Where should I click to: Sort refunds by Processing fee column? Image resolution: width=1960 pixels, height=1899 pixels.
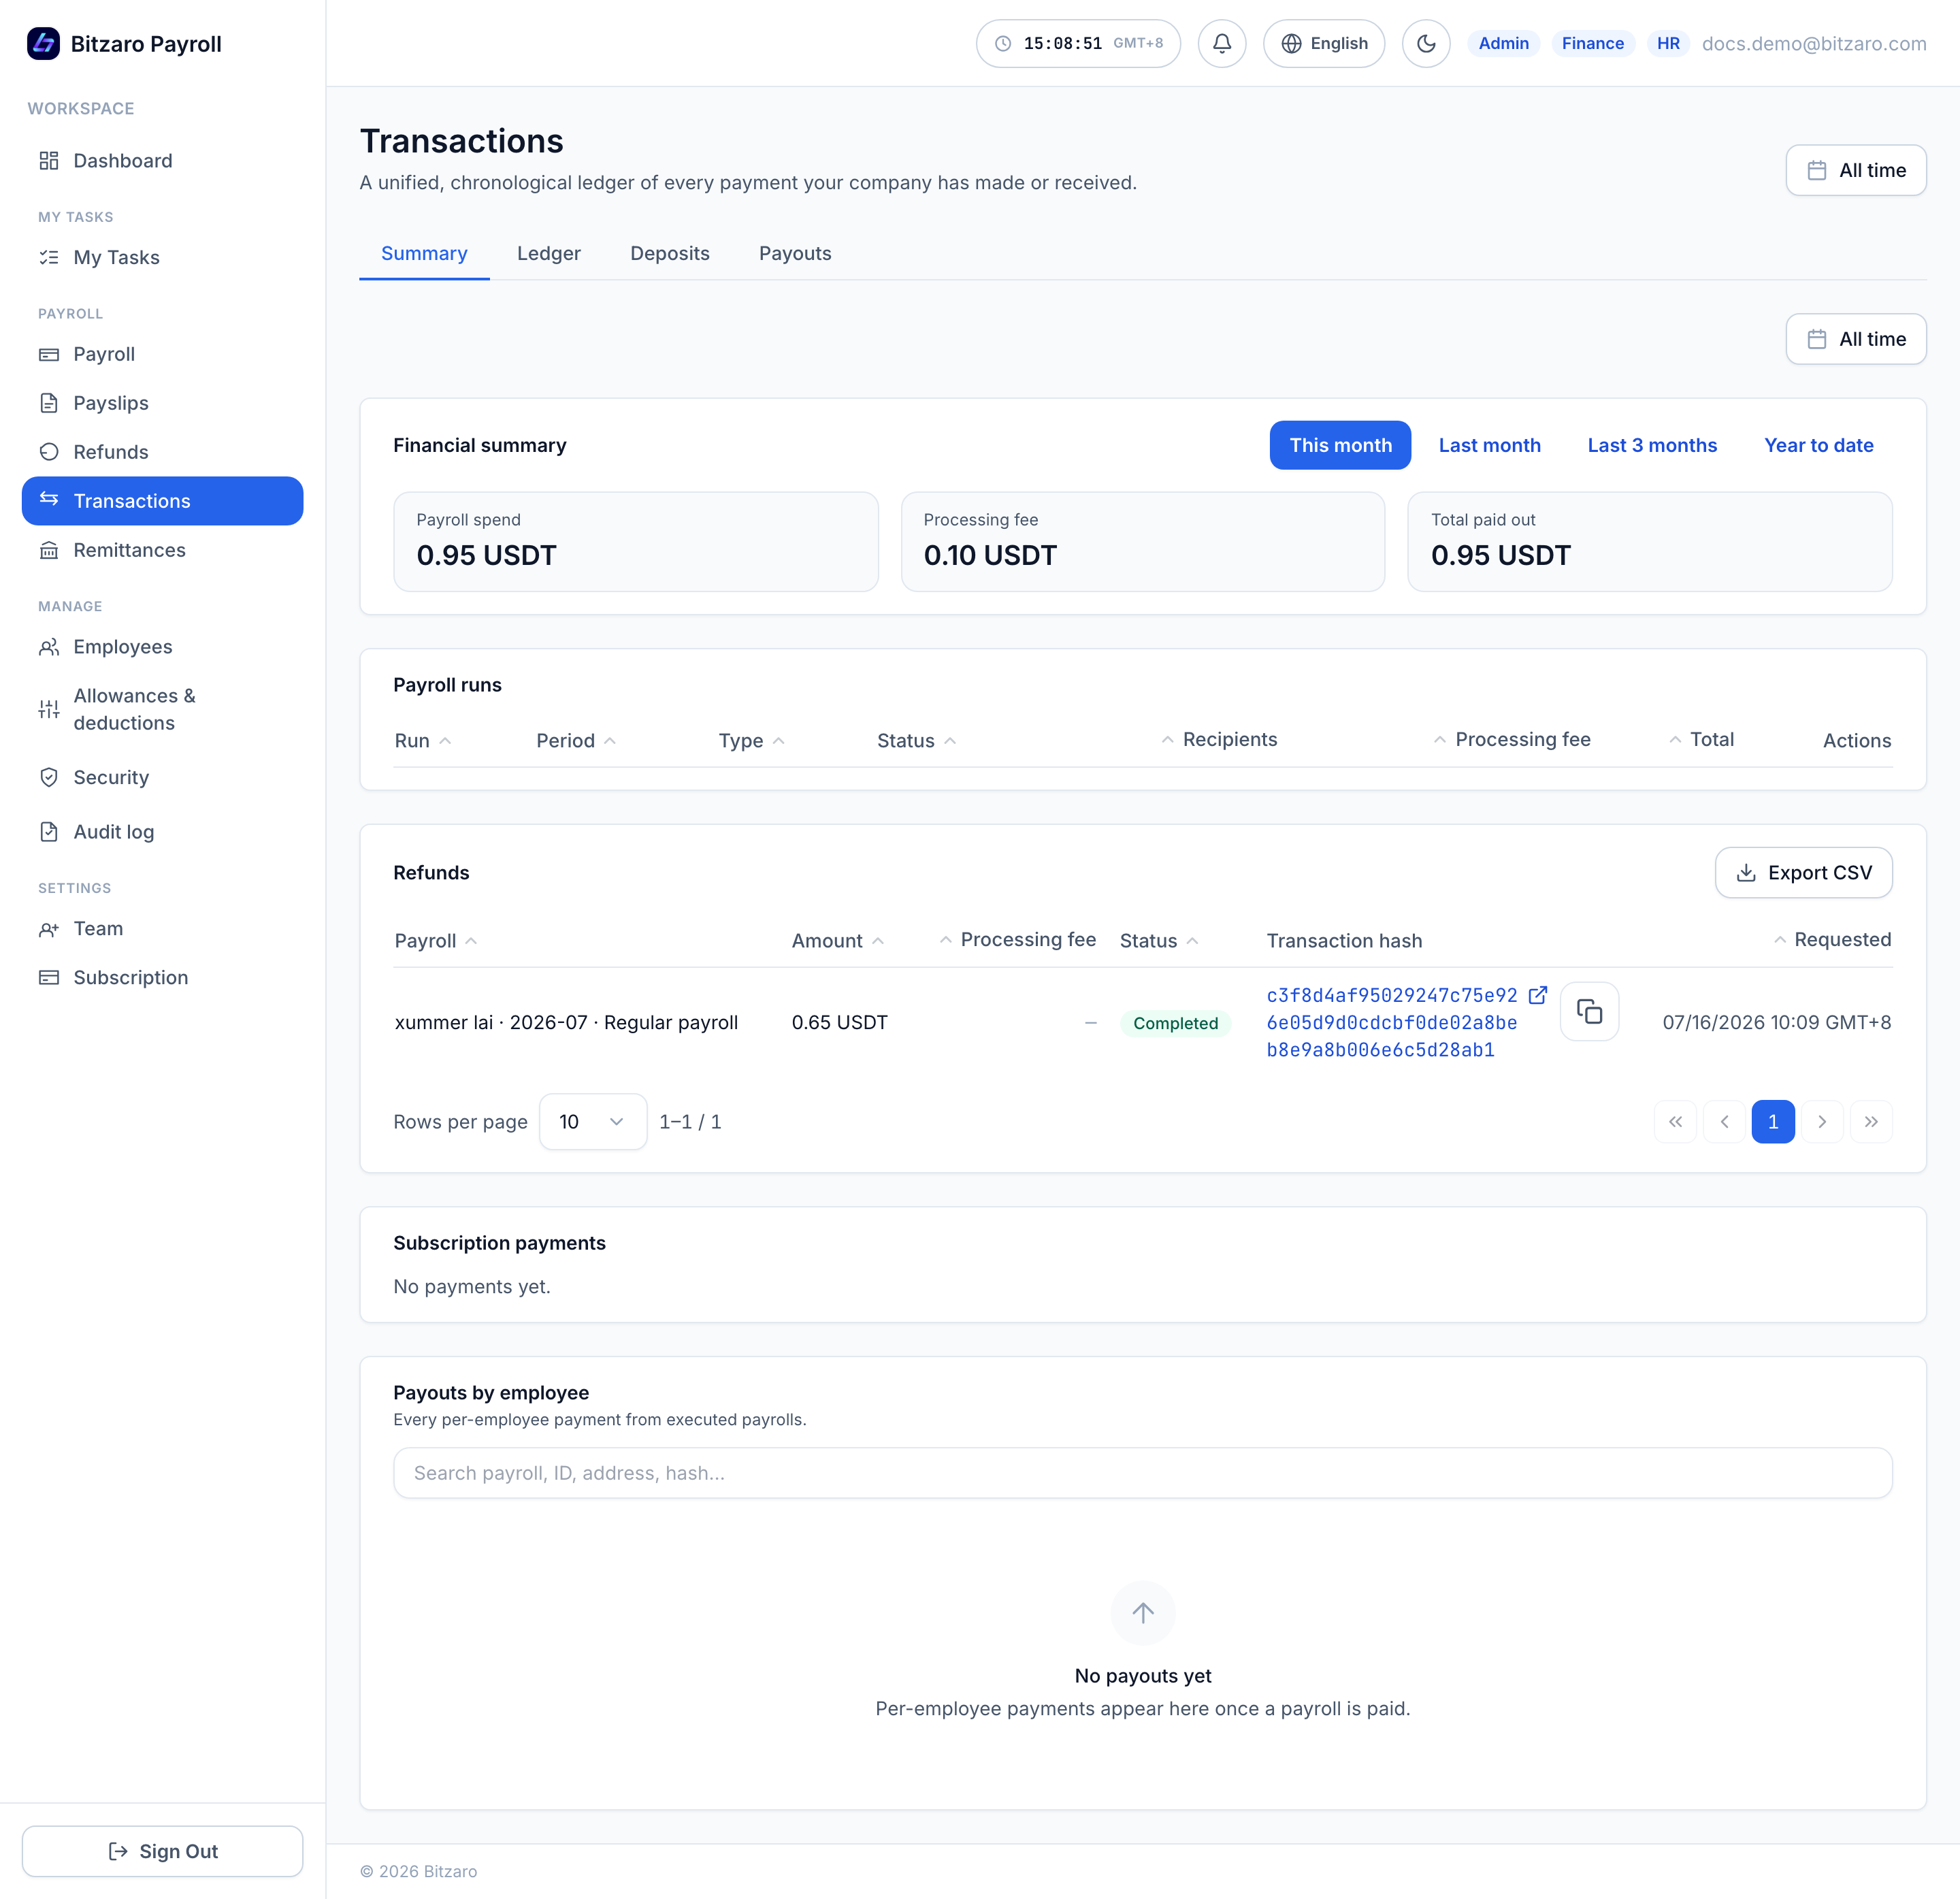click(x=1018, y=940)
